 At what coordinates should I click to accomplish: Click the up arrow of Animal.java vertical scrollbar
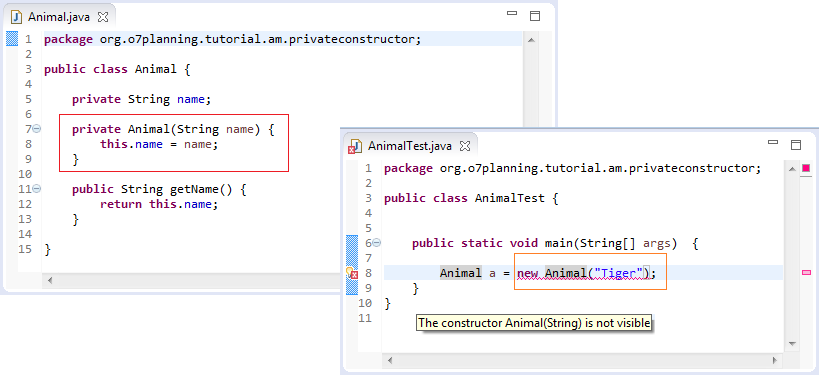pos(530,40)
